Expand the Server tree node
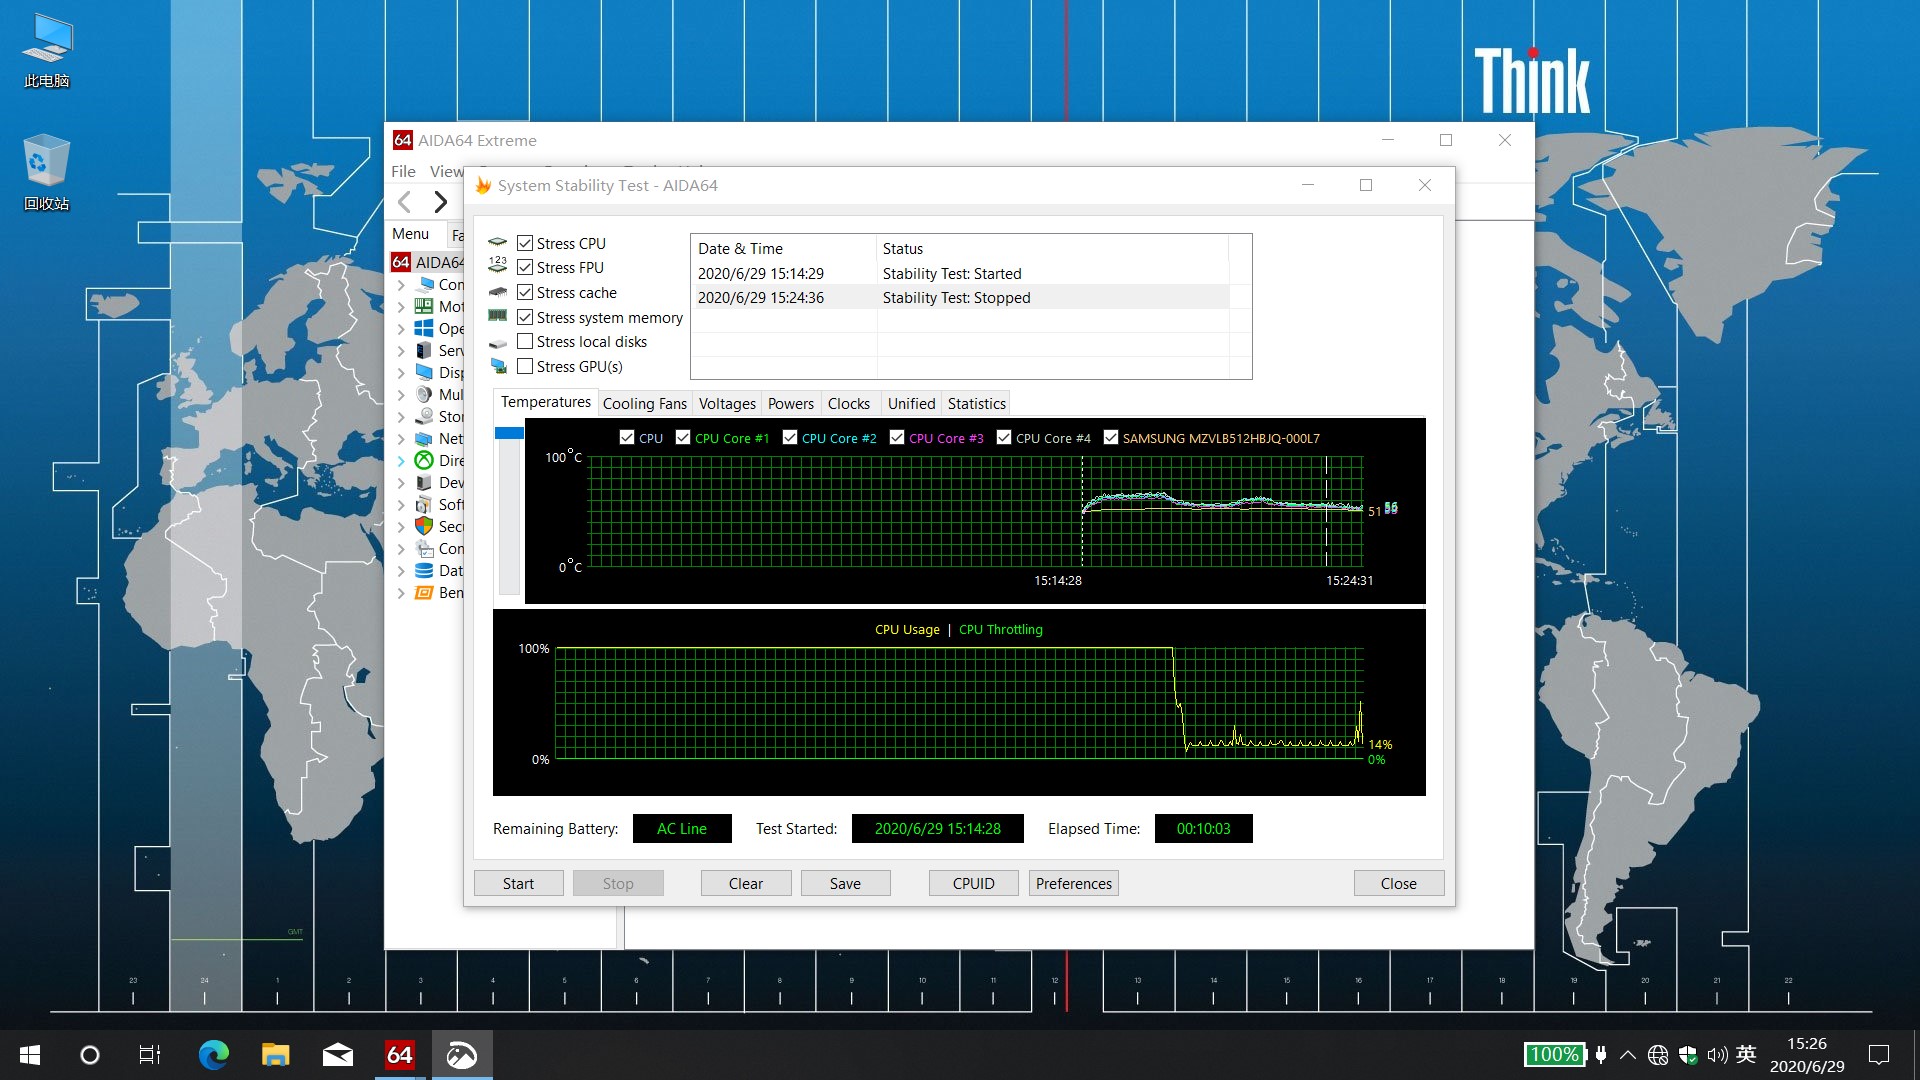 click(x=401, y=350)
